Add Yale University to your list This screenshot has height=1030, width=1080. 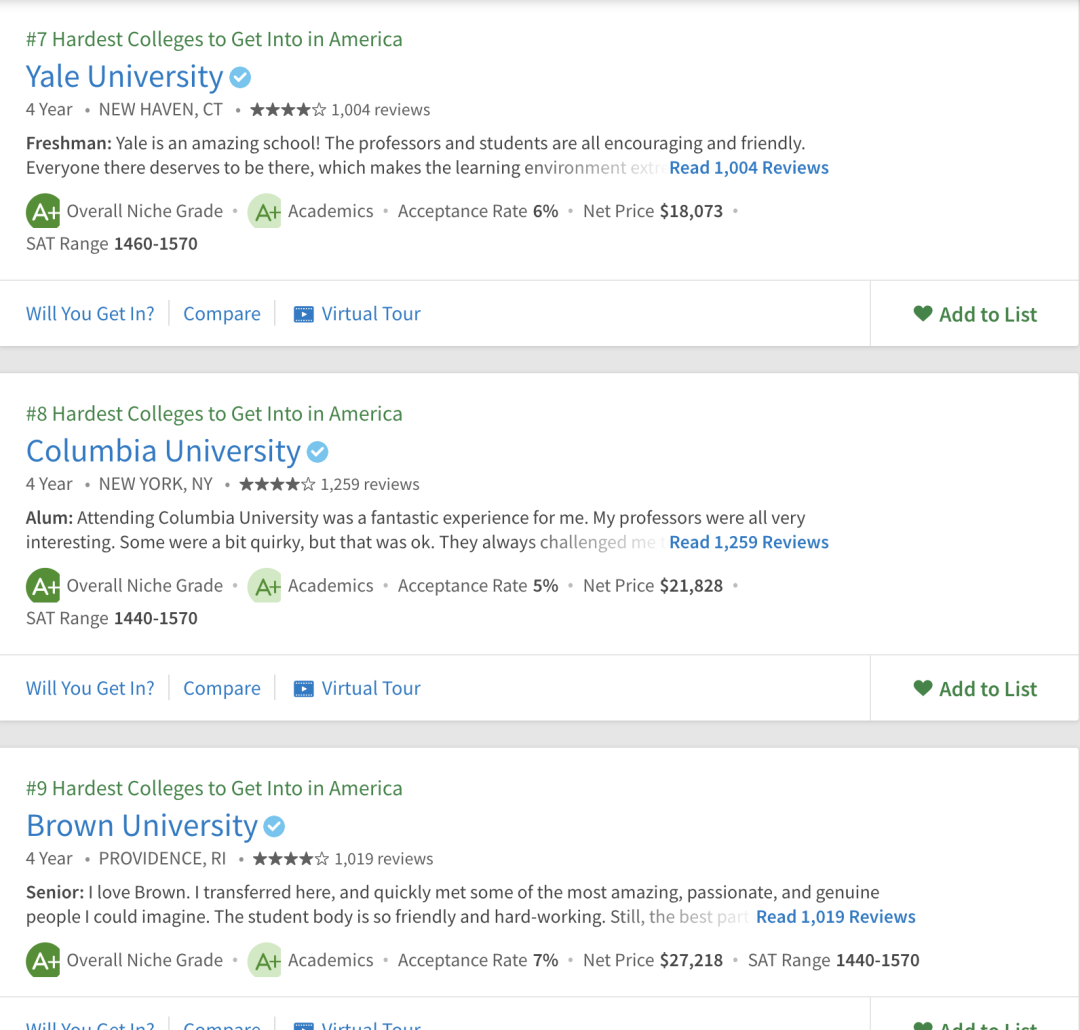coord(975,314)
